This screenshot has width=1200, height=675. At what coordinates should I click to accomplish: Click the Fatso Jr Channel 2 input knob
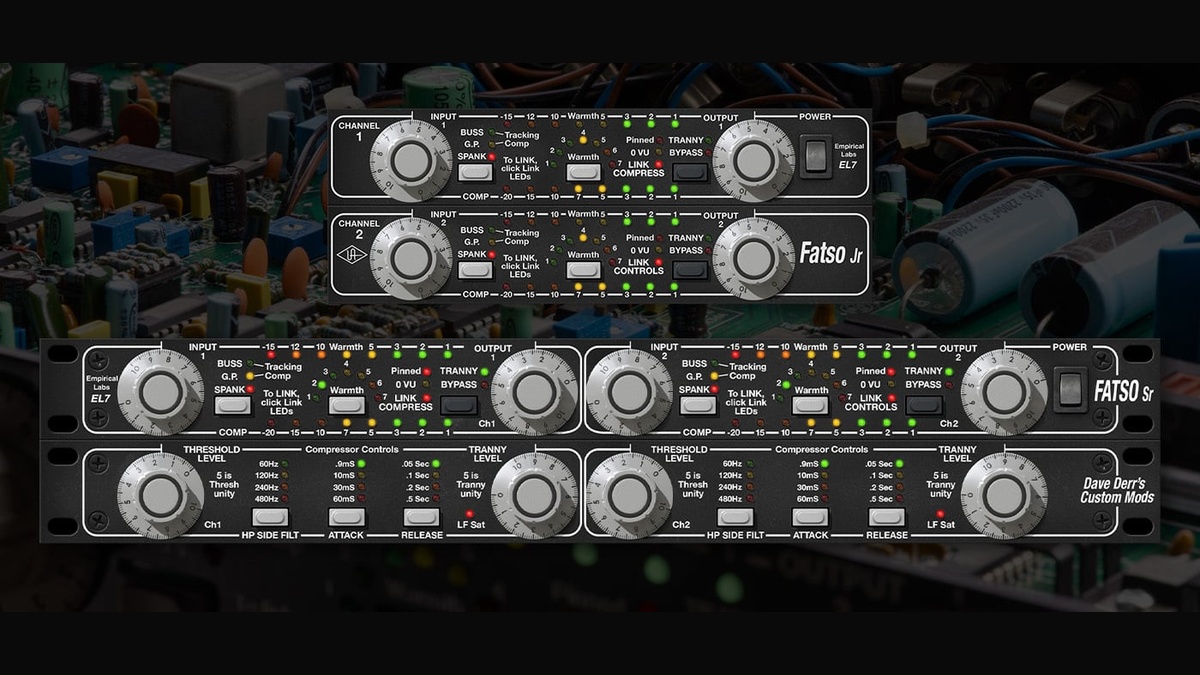point(411,257)
